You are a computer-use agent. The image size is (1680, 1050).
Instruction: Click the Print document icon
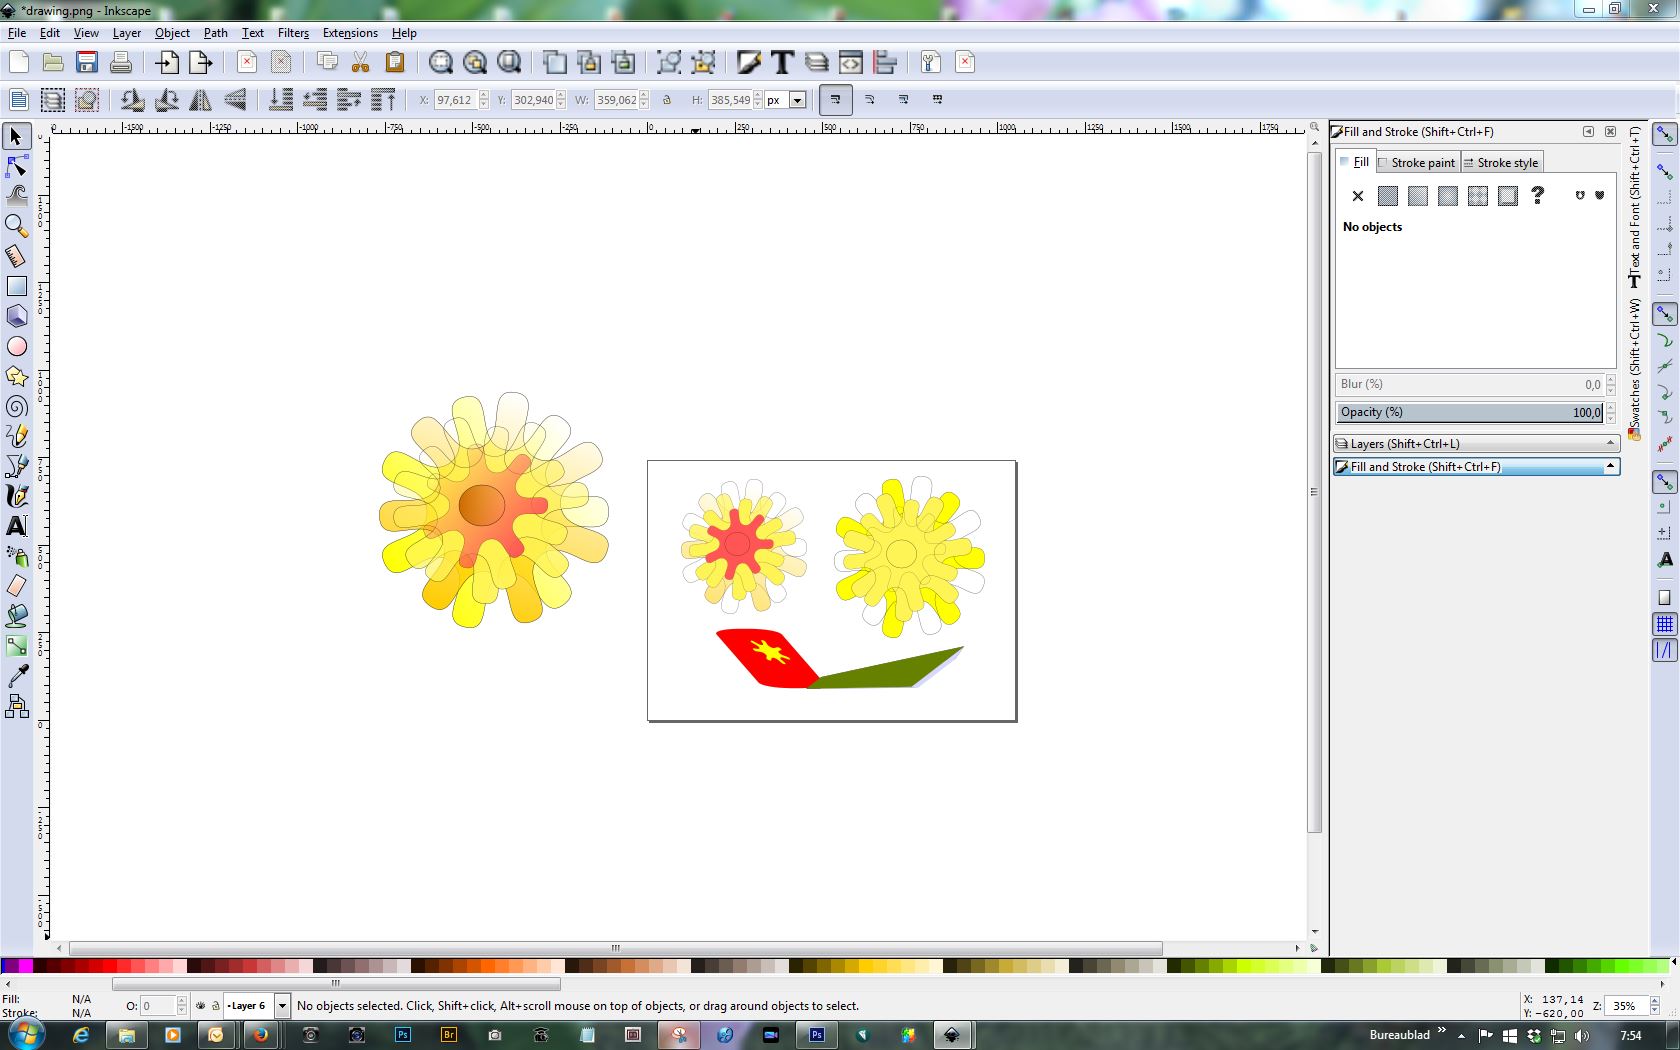point(121,62)
